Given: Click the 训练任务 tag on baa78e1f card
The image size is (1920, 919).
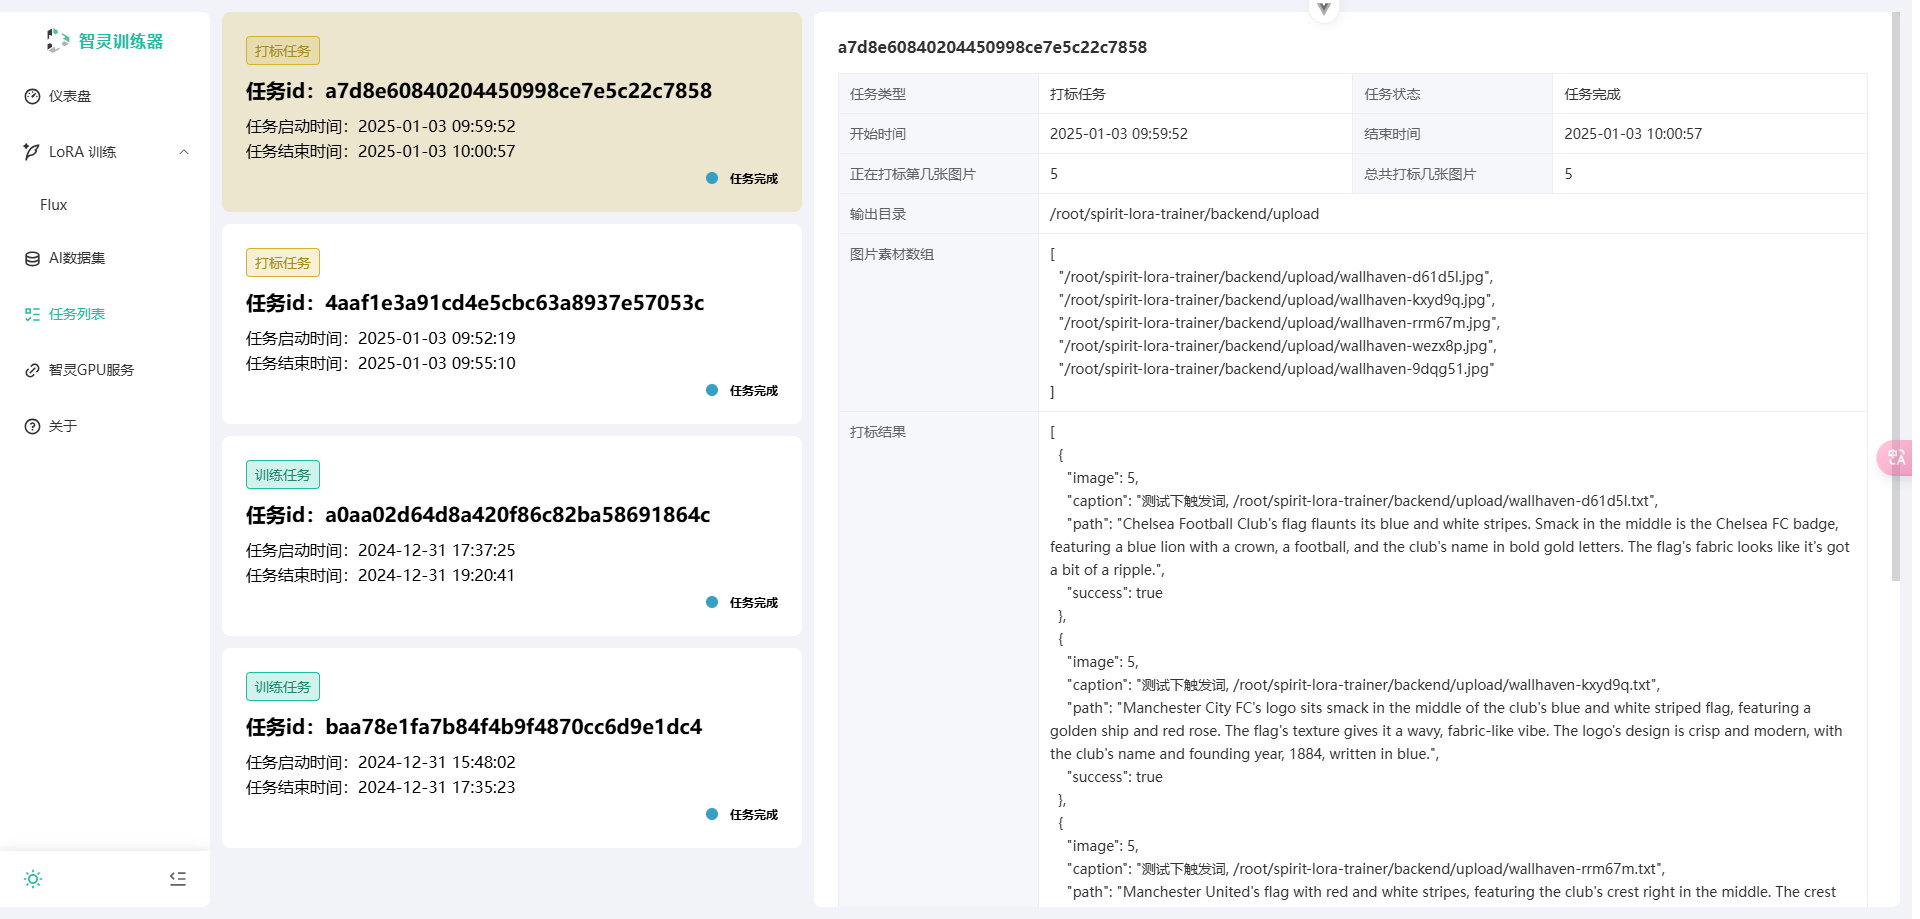Looking at the screenshot, I should point(283,687).
